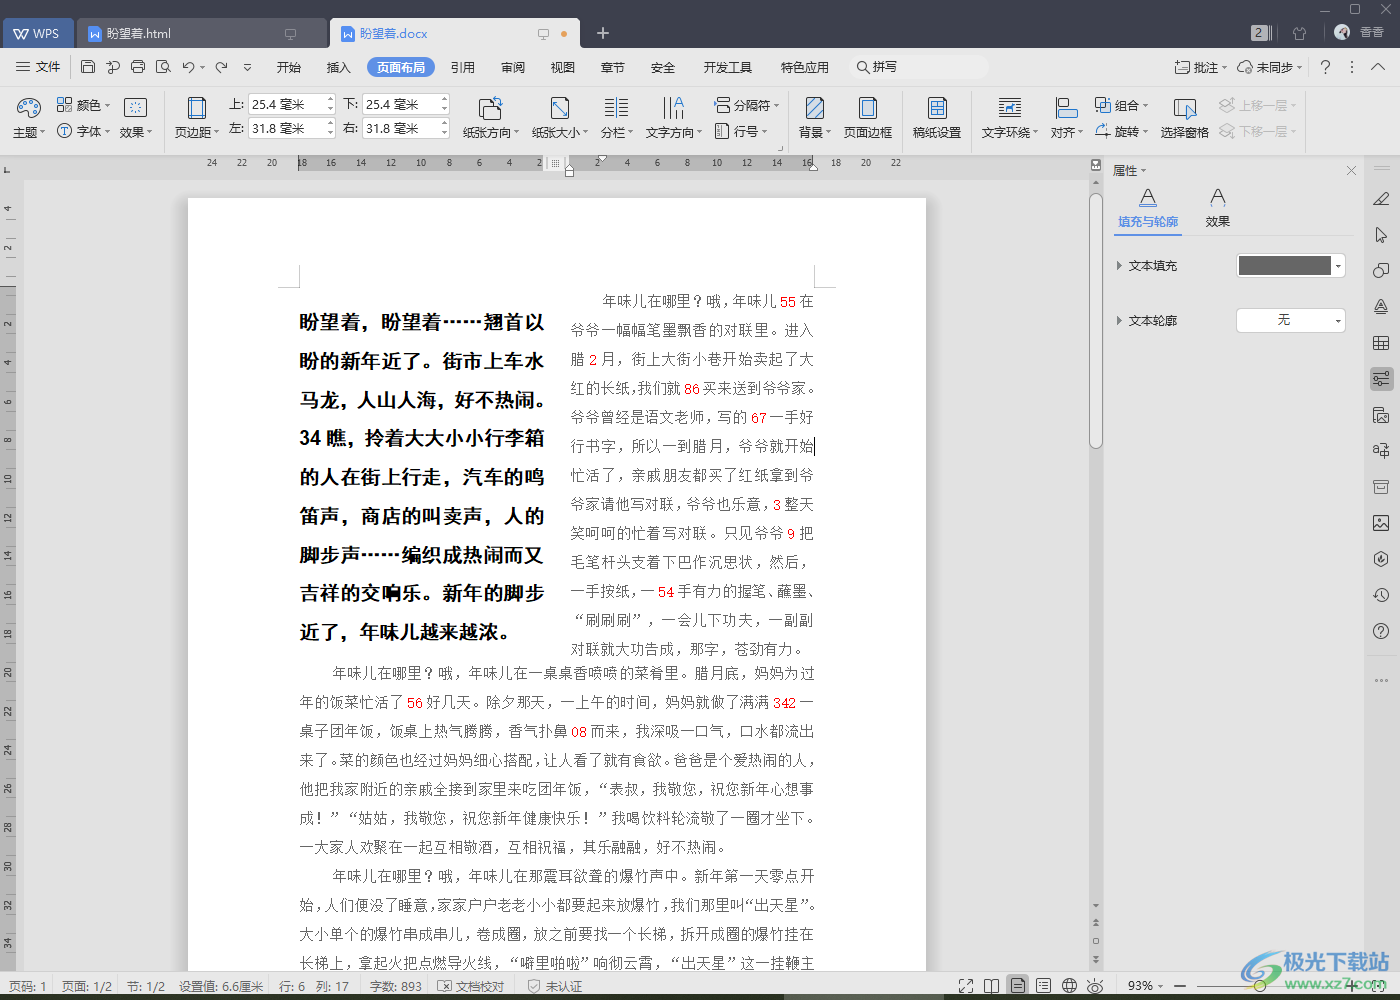Click the Undo arrow icon
Image resolution: width=1400 pixels, height=1000 pixels.
point(188,67)
